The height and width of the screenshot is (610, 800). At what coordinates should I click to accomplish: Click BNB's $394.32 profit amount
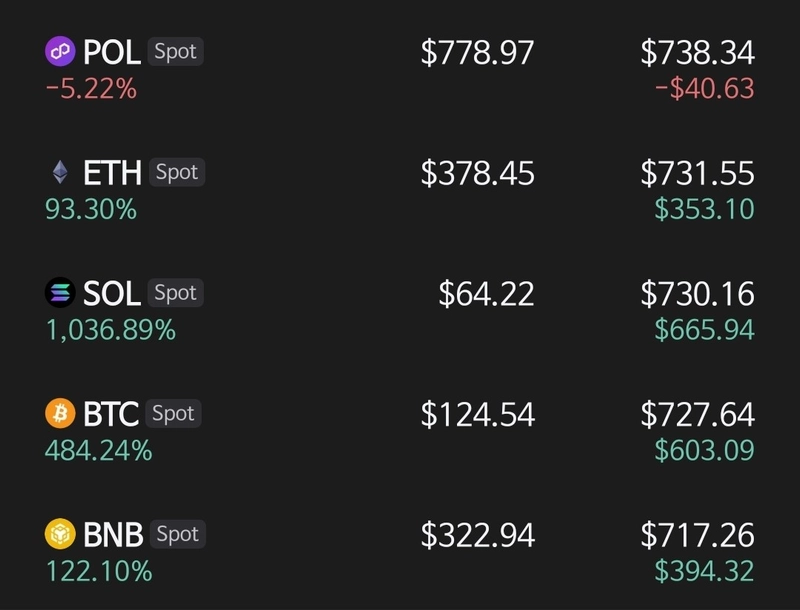point(704,571)
